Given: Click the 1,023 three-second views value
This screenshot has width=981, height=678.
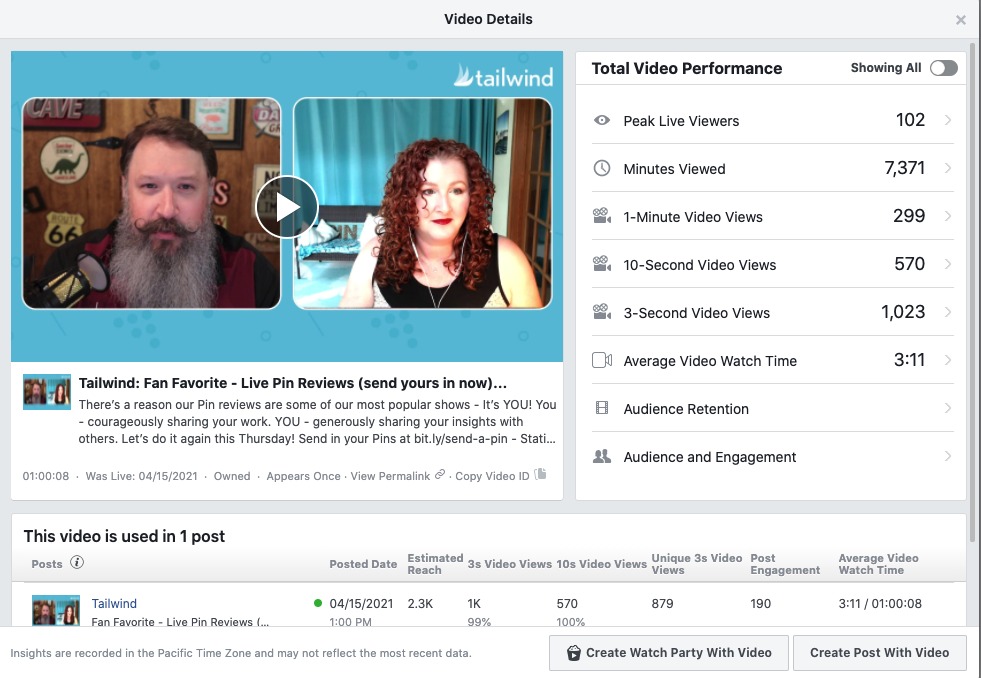Looking at the screenshot, I should (903, 311).
